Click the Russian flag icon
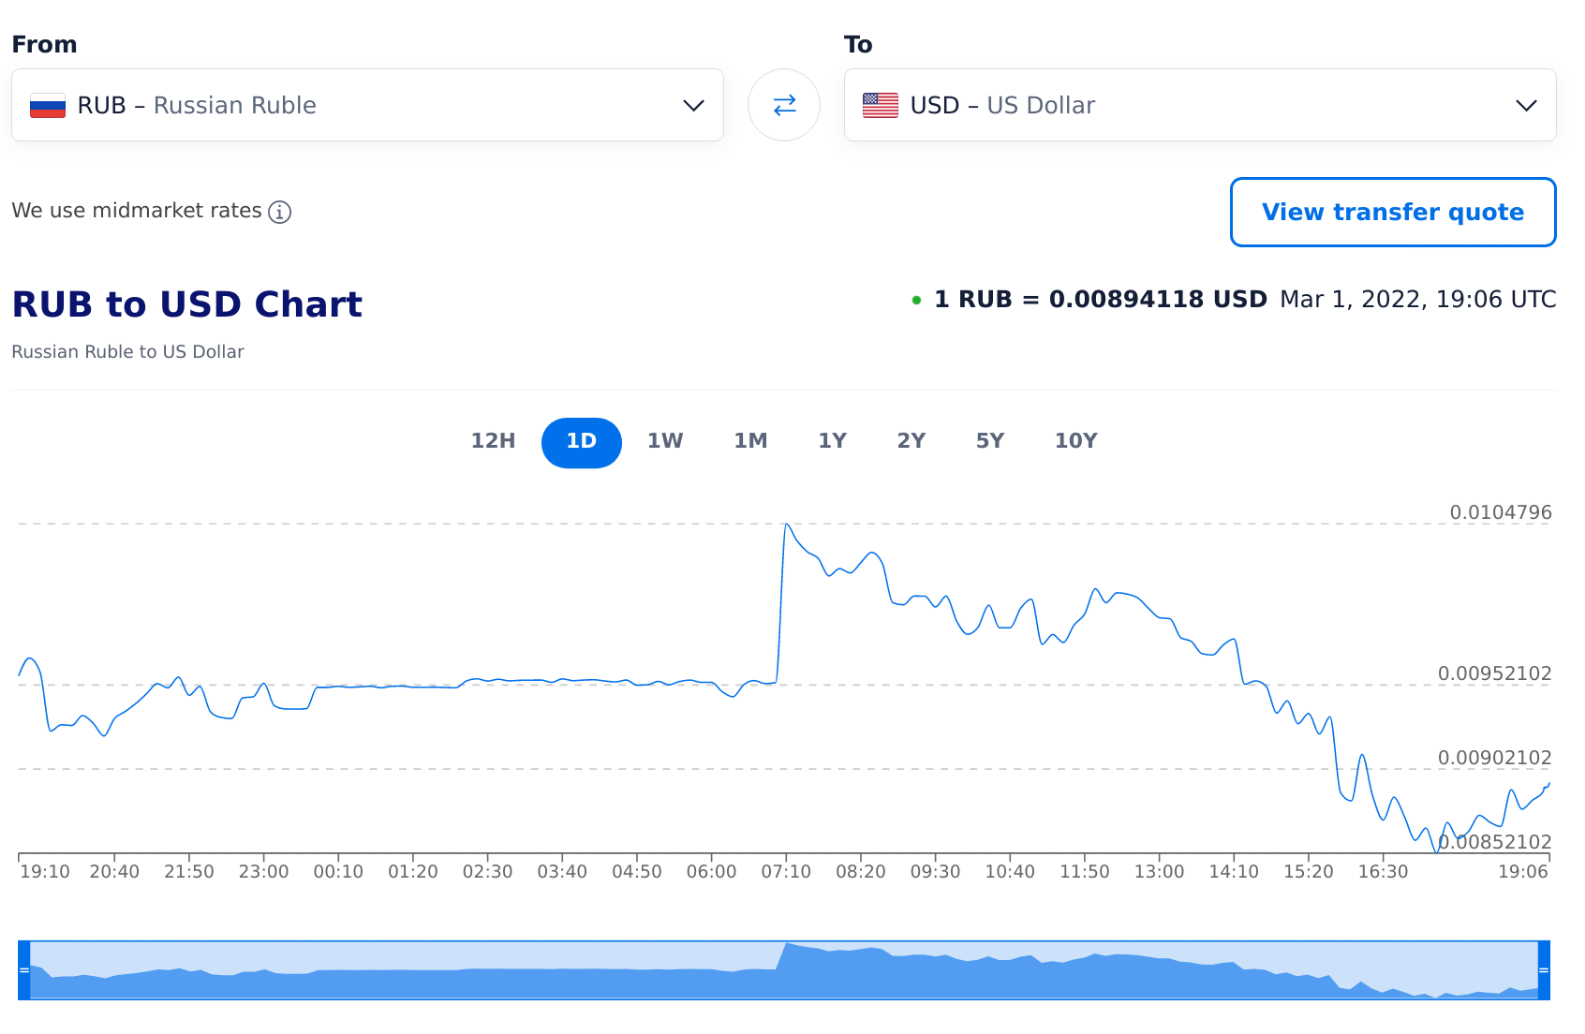 [48, 106]
